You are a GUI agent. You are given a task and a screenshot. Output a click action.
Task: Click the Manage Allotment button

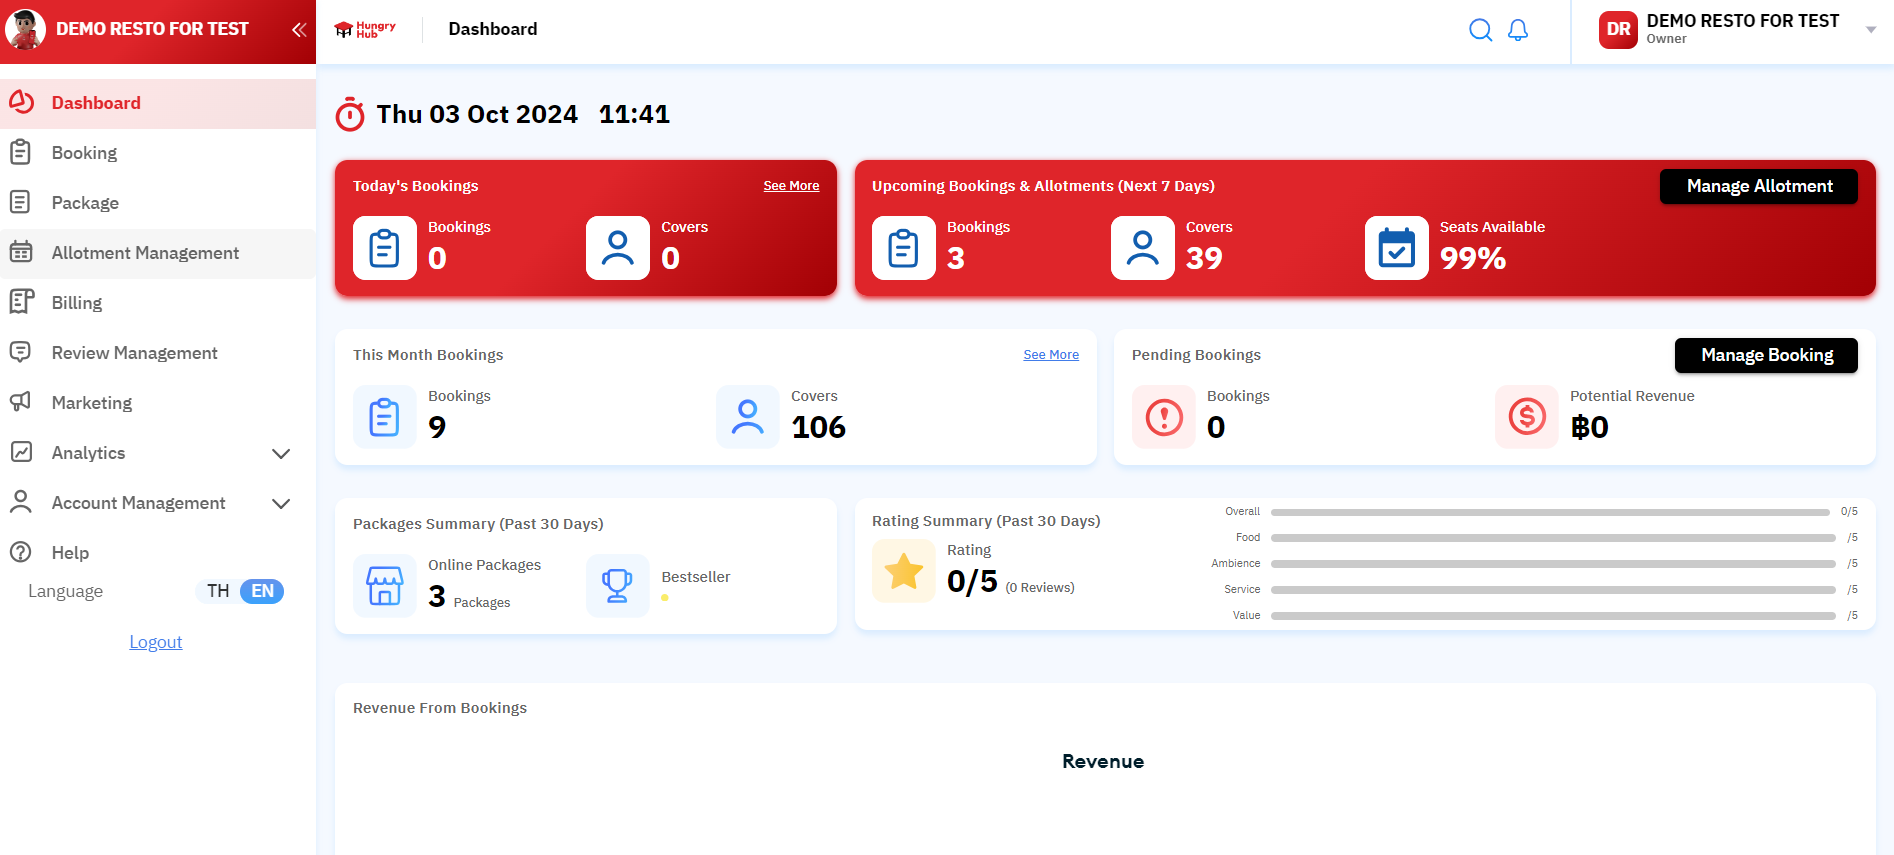point(1759,186)
